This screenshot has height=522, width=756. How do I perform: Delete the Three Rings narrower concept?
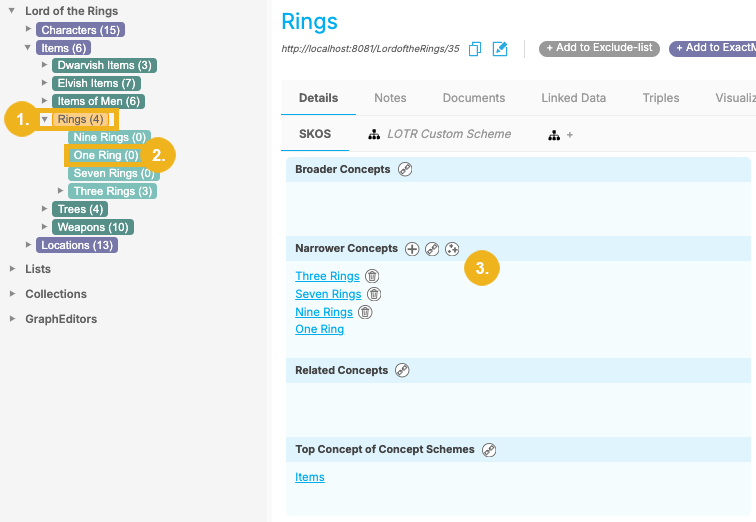click(x=372, y=276)
